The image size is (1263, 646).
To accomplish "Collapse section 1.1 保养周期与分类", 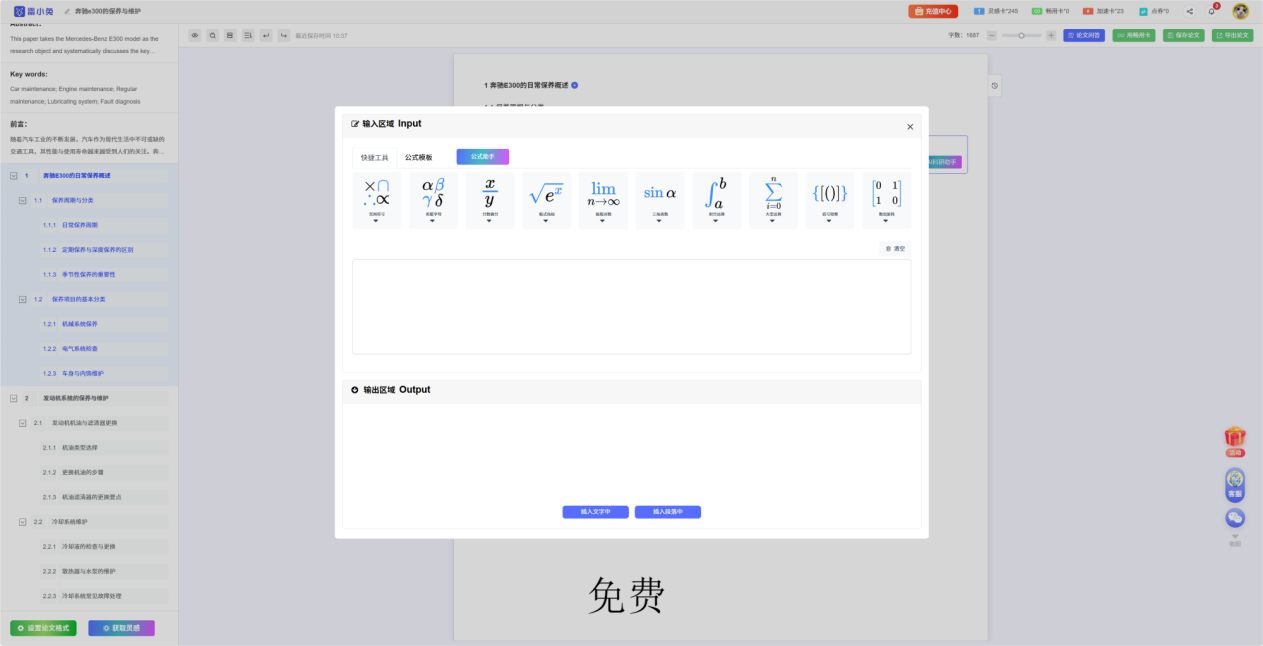I will click(23, 200).
